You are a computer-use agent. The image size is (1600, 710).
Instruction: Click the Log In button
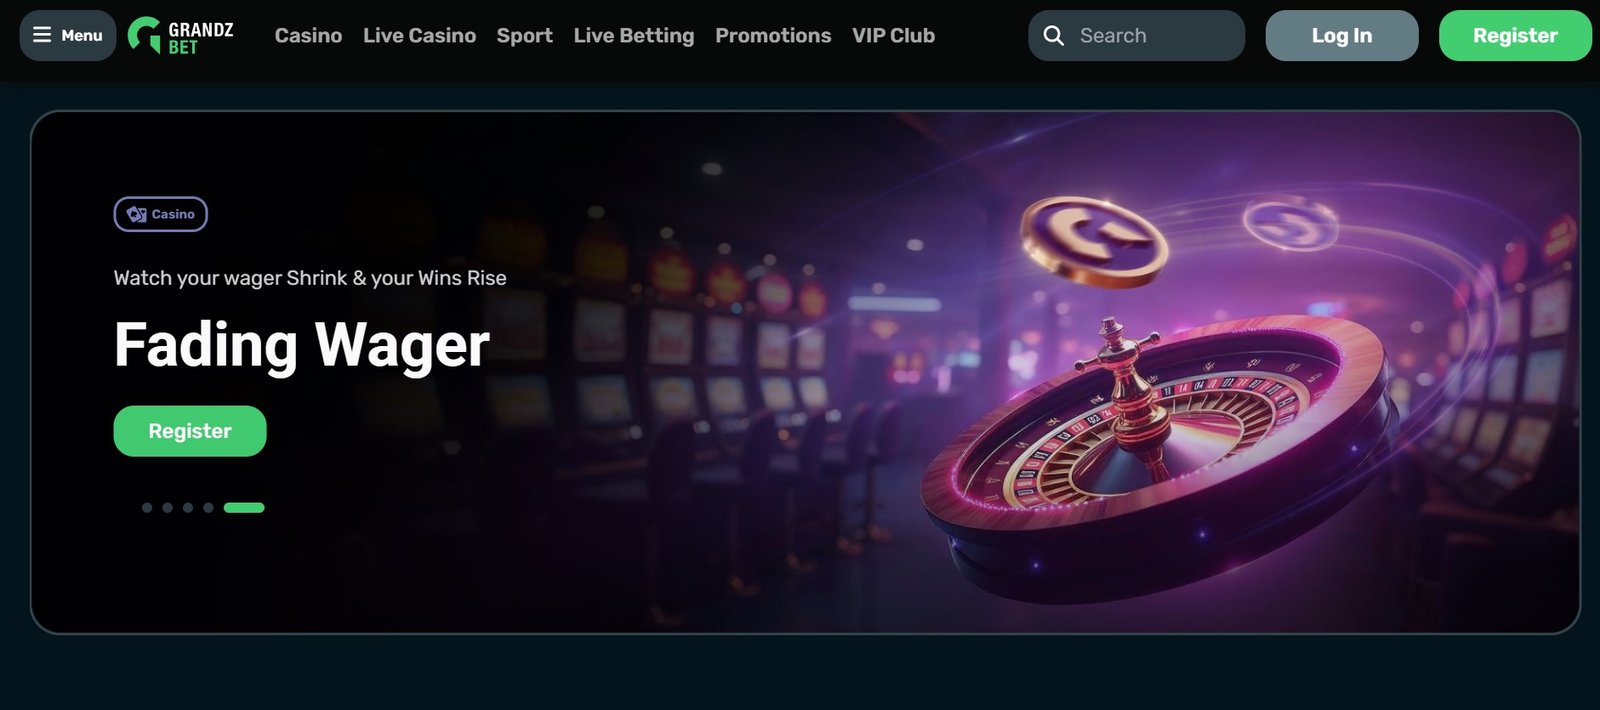pos(1342,36)
